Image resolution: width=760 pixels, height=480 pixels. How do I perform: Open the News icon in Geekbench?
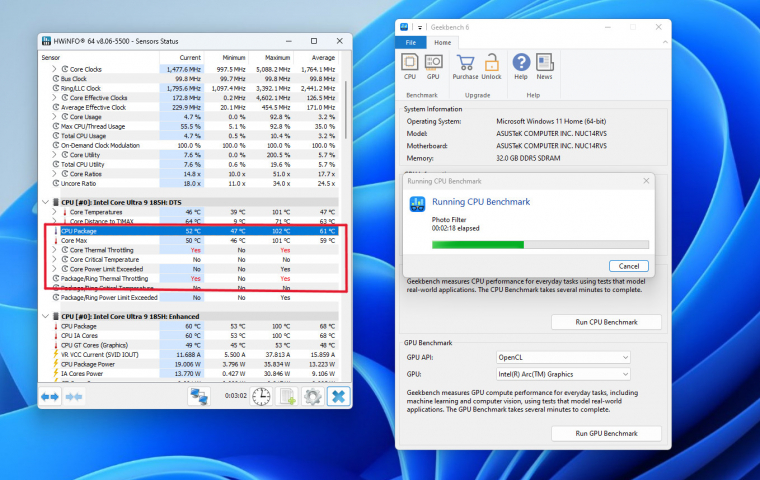click(x=544, y=63)
